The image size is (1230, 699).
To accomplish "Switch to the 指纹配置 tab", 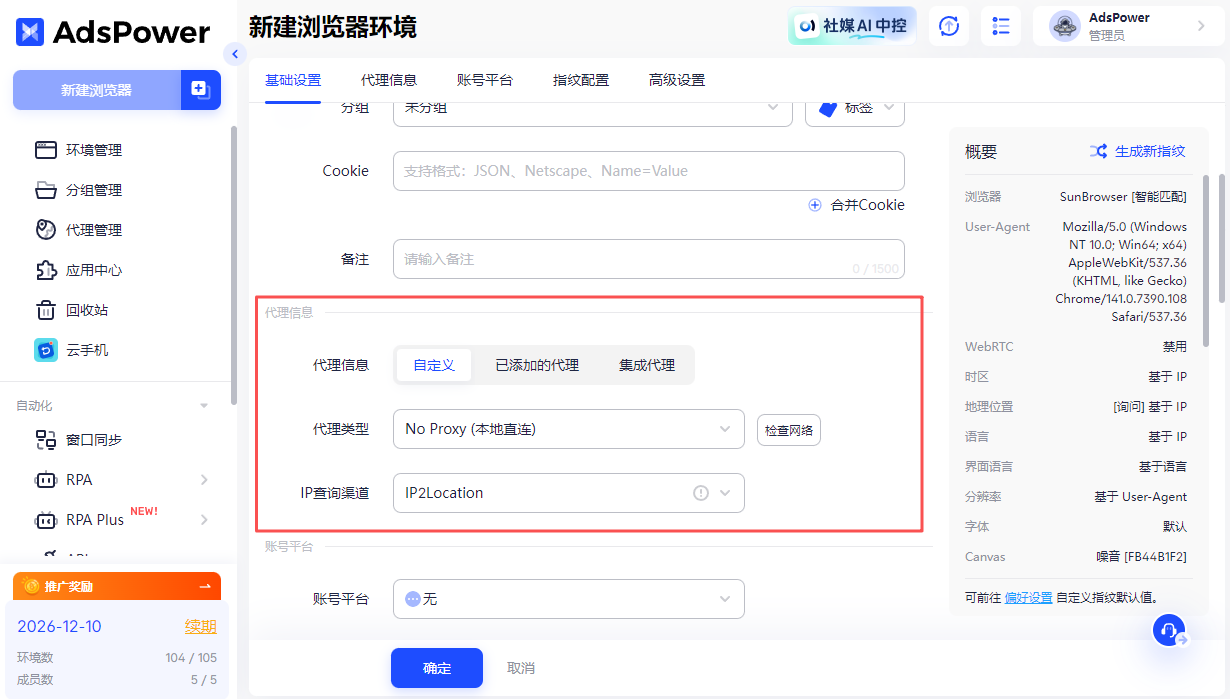I will click(x=580, y=80).
